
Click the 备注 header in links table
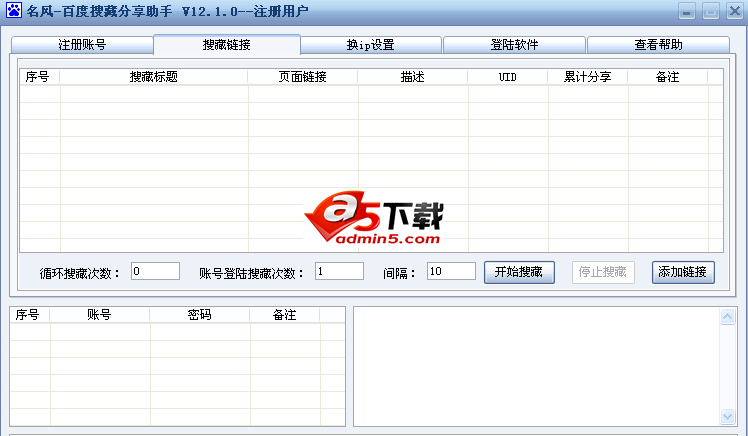coord(667,77)
